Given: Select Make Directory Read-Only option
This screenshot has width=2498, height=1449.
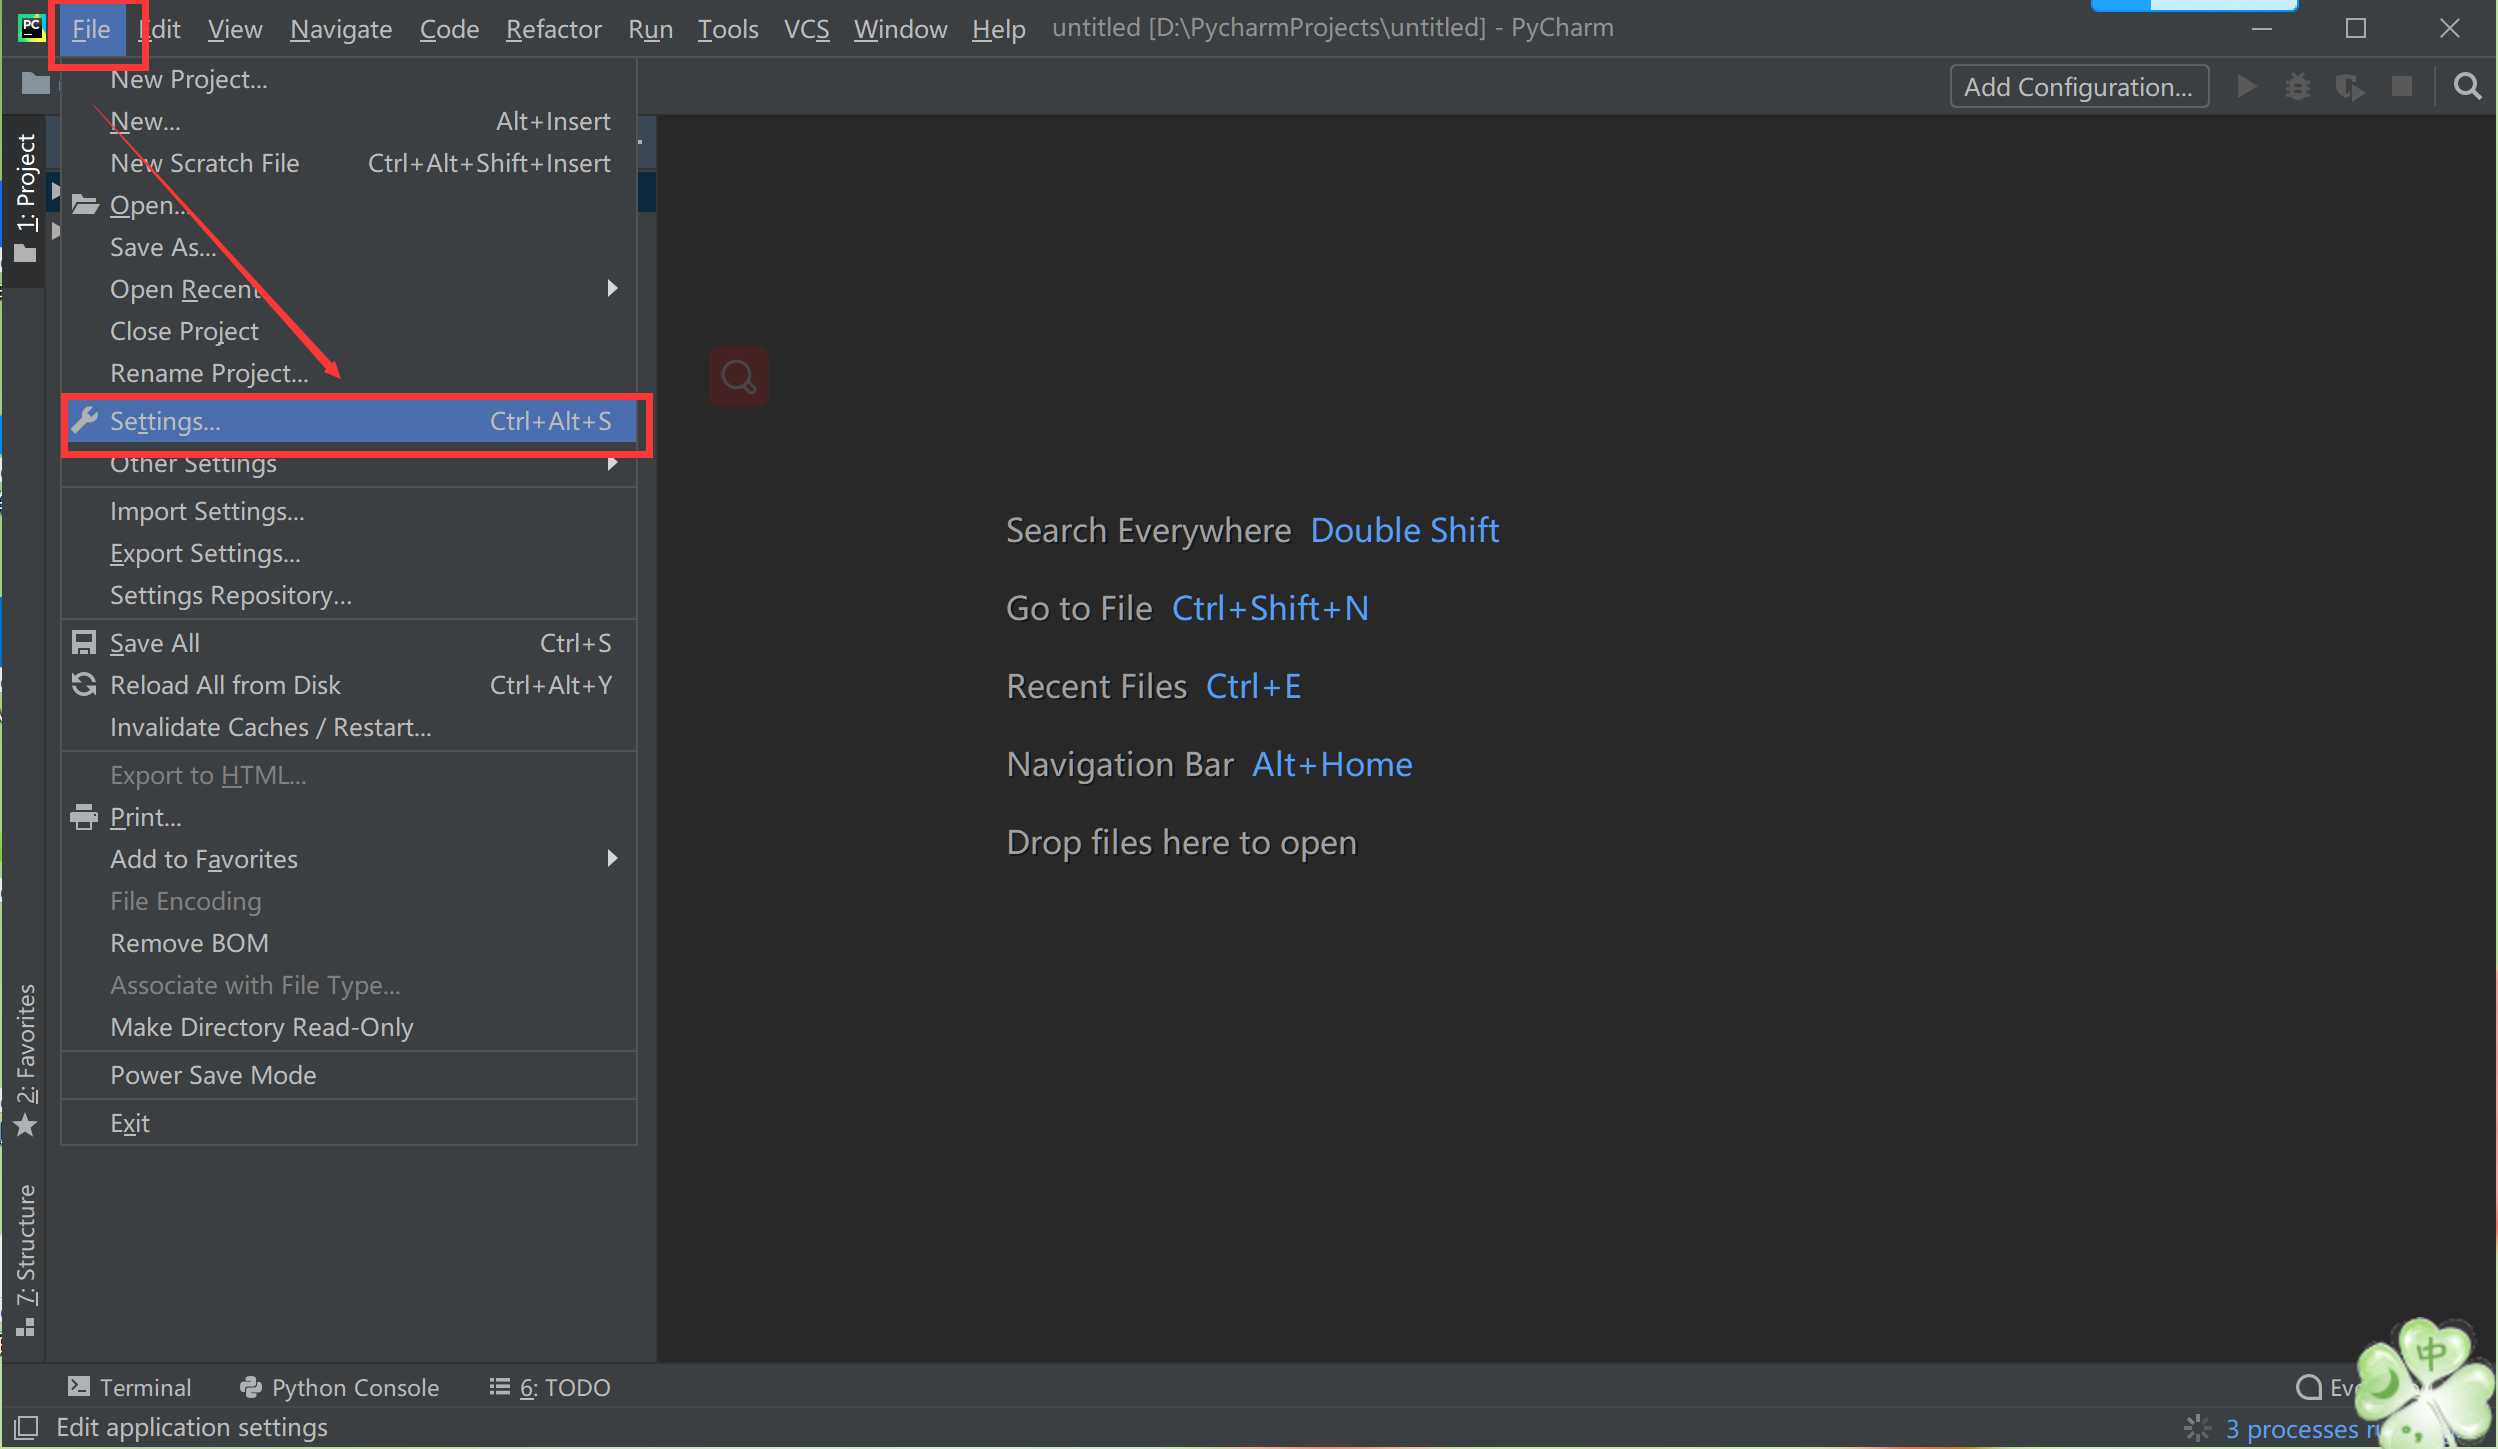Looking at the screenshot, I should [x=262, y=1026].
